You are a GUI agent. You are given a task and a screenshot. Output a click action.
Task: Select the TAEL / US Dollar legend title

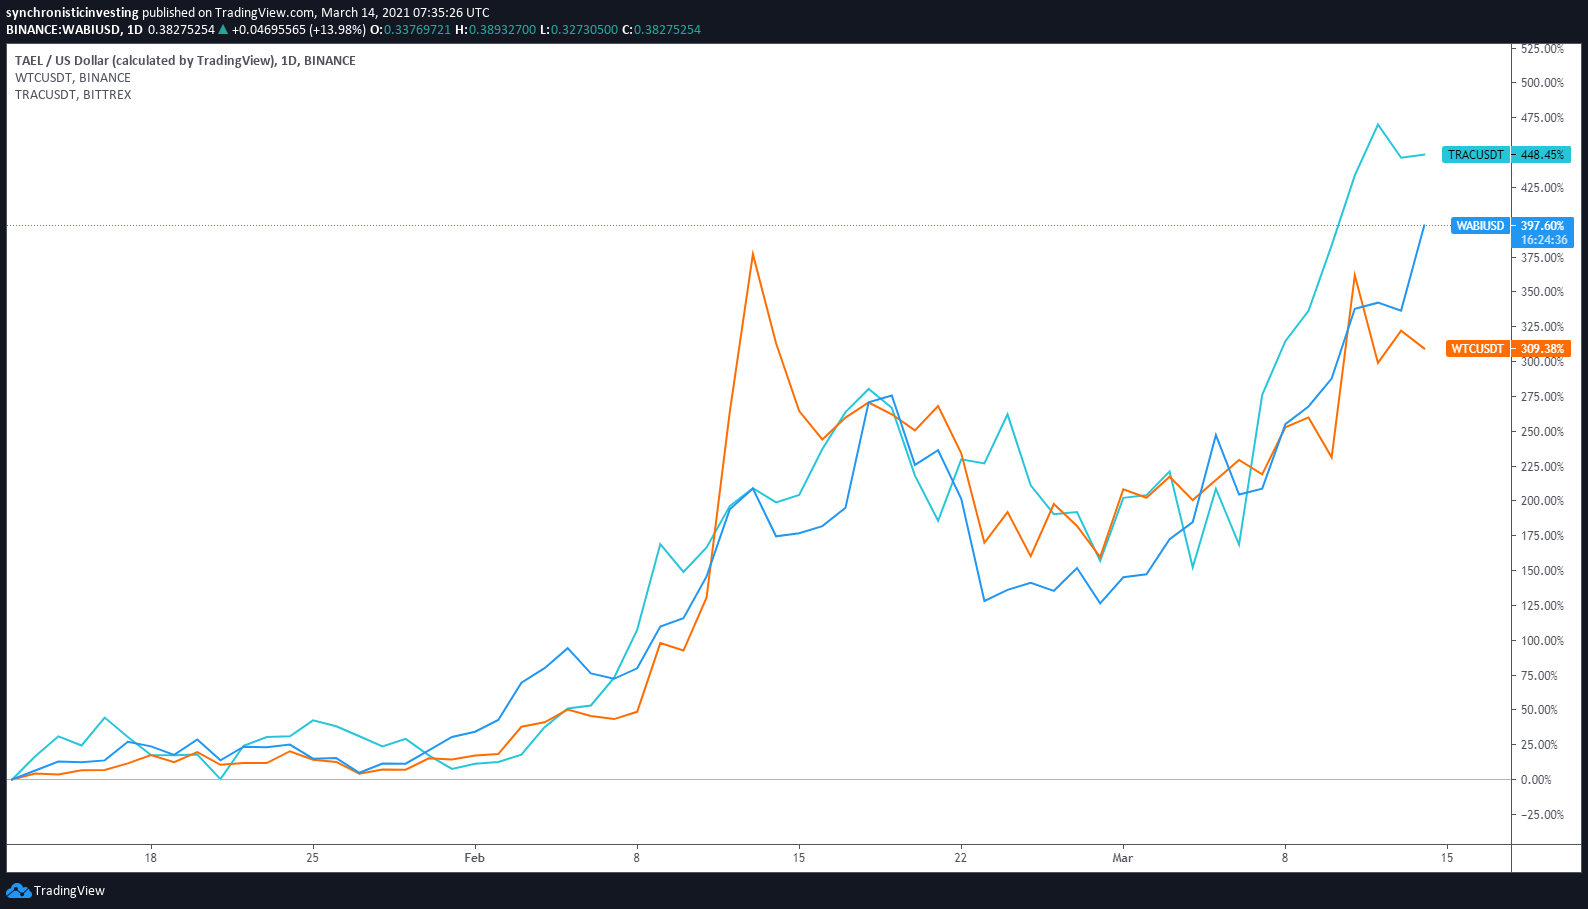coord(185,61)
